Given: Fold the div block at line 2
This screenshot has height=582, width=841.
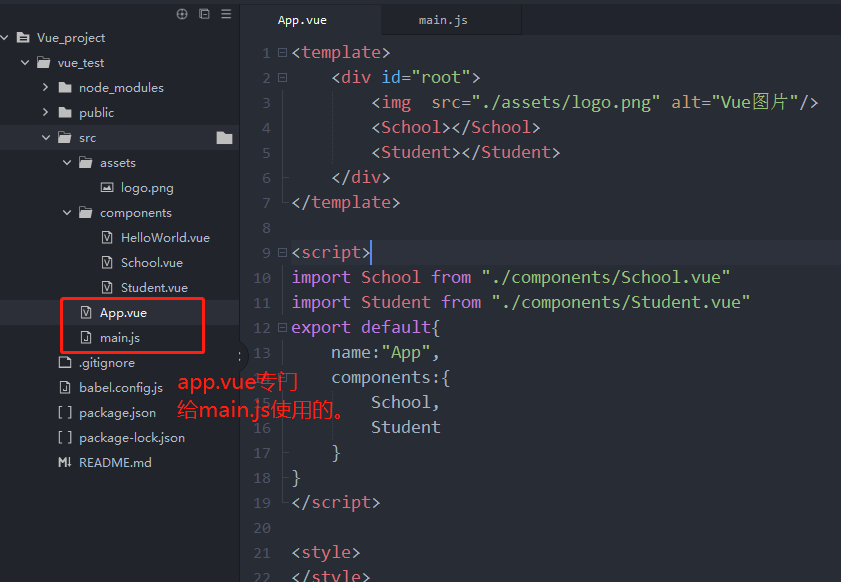Looking at the screenshot, I should click(283, 78).
